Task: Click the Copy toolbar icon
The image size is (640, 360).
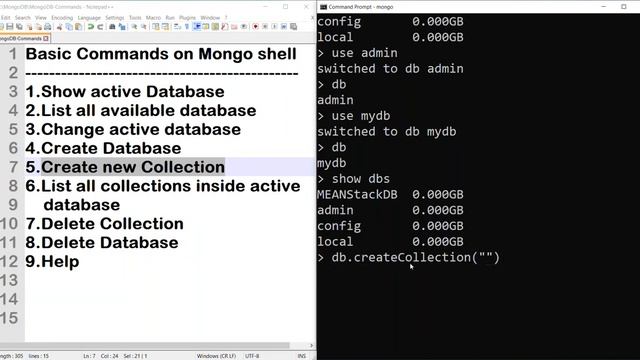Action: (x=69, y=27)
